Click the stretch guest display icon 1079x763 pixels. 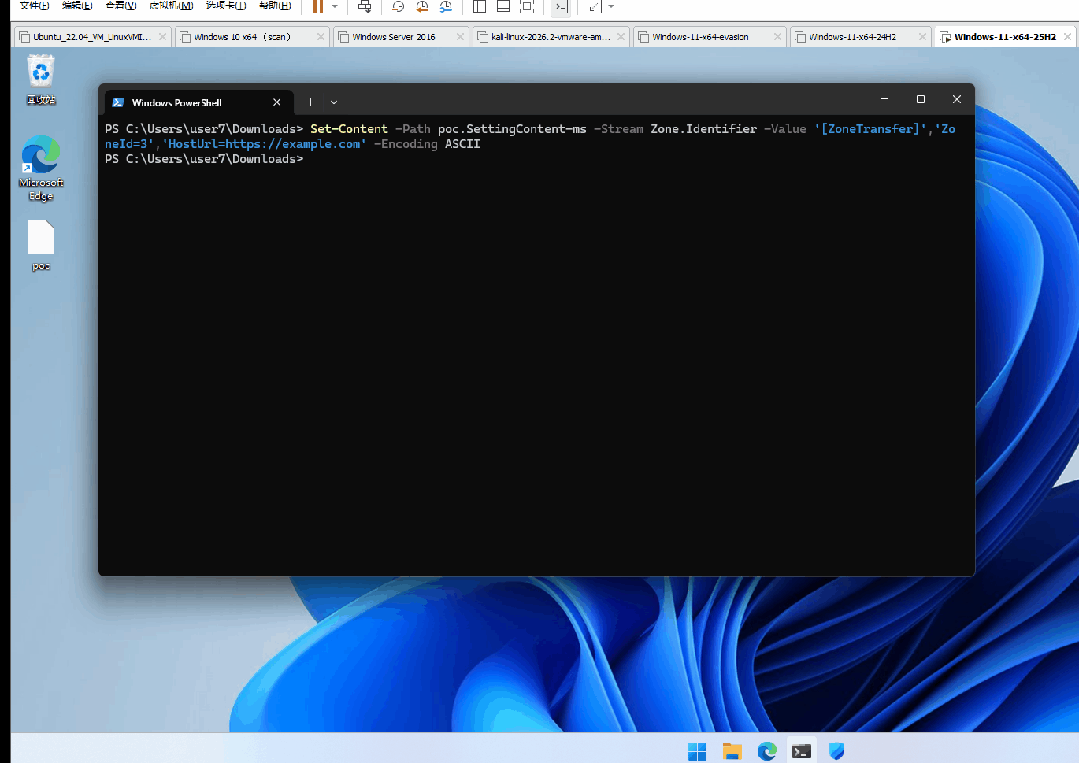tap(595, 7)
